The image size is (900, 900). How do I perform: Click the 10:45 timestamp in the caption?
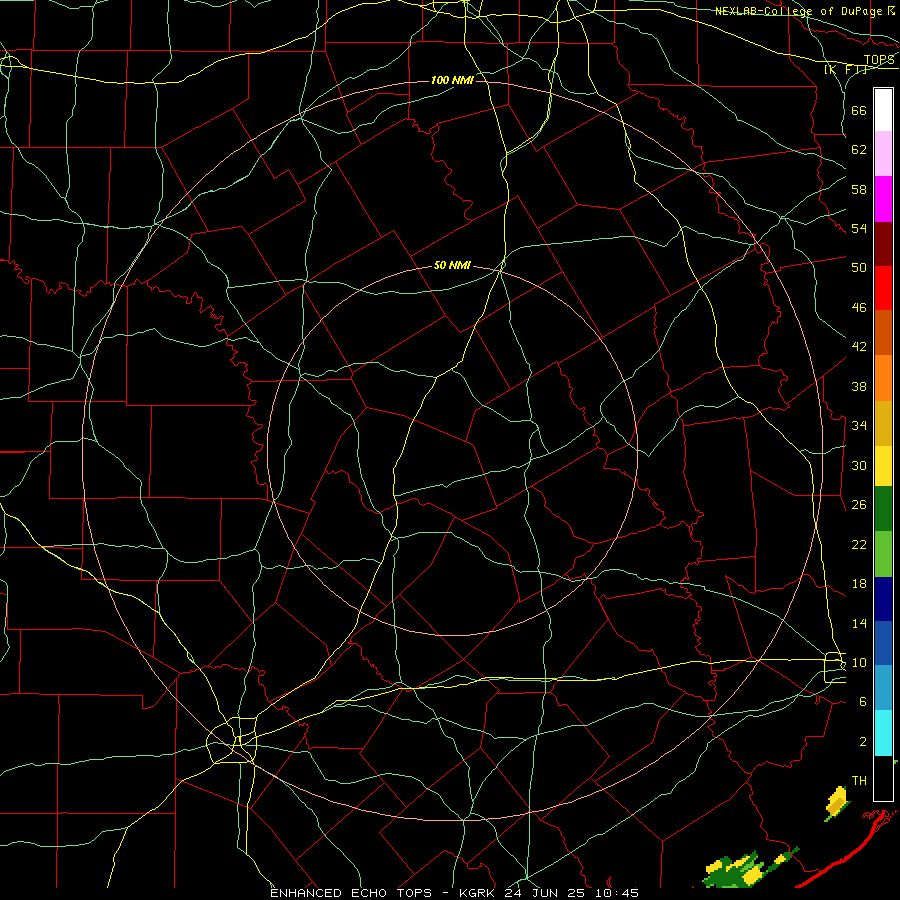tap(618, 893)
